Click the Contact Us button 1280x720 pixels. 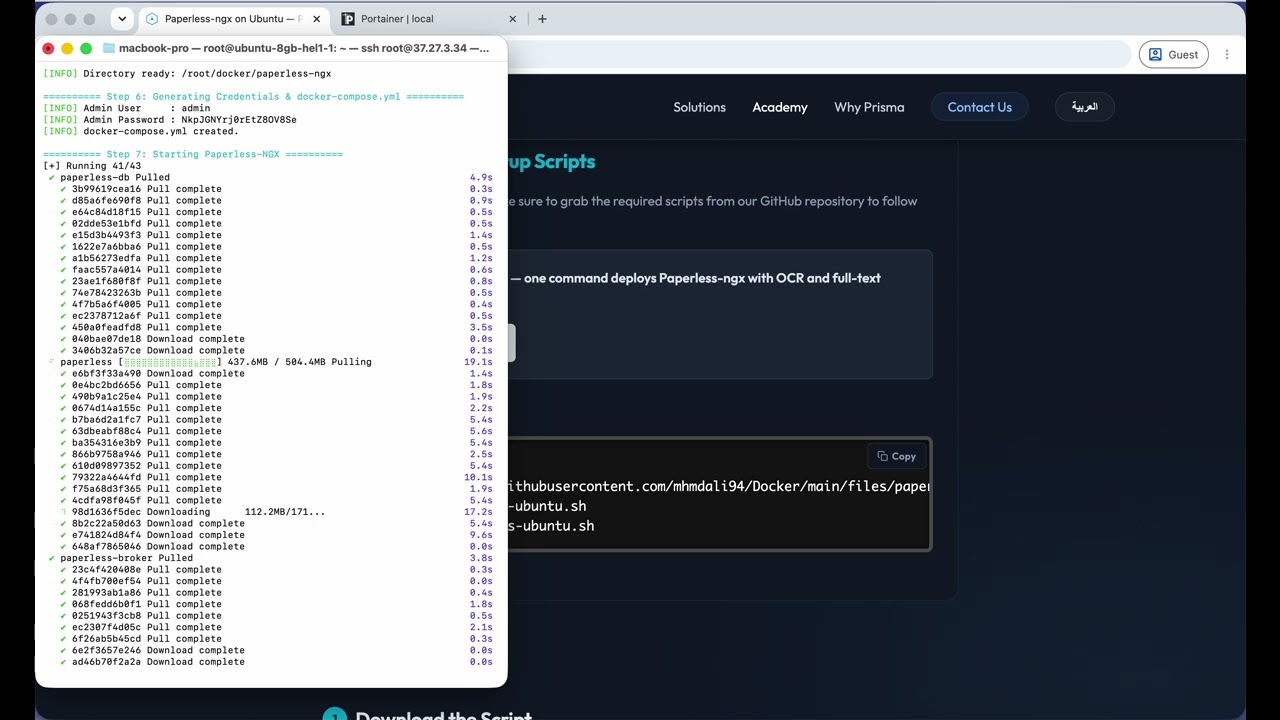(x=980, y=107)
